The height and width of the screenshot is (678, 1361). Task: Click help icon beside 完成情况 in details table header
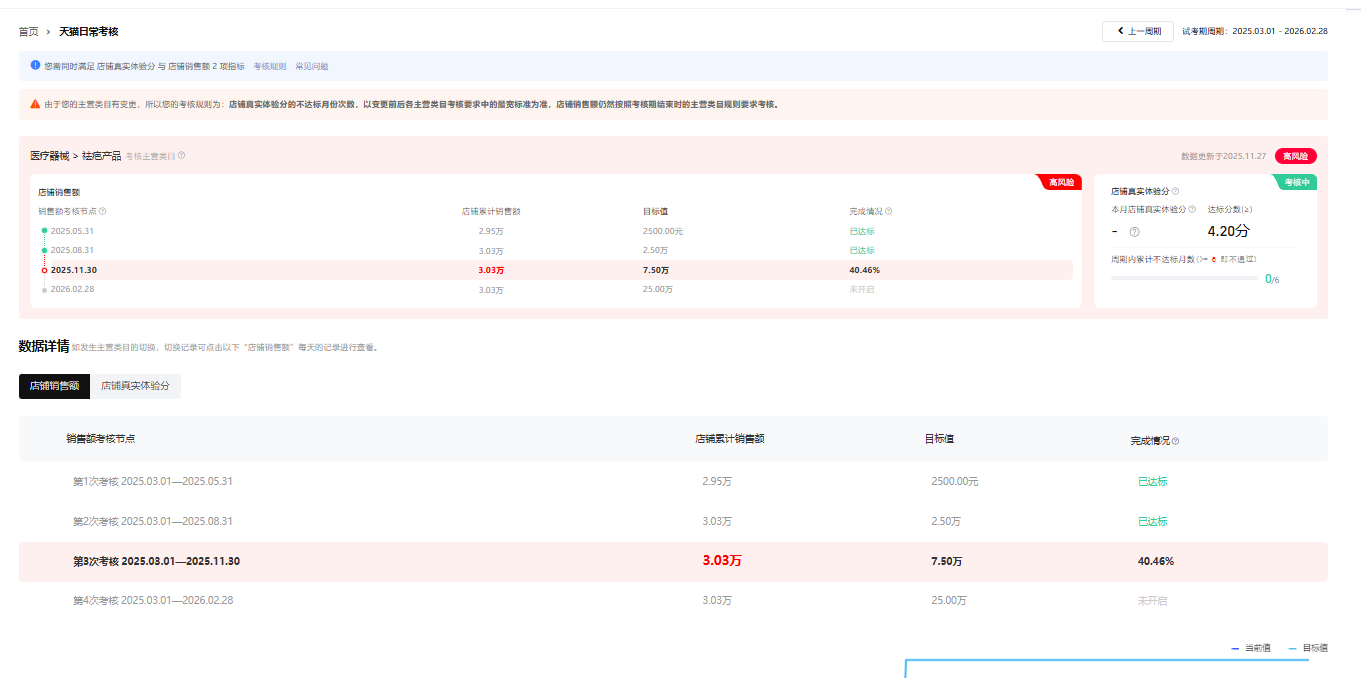[x=1175, y=441]
